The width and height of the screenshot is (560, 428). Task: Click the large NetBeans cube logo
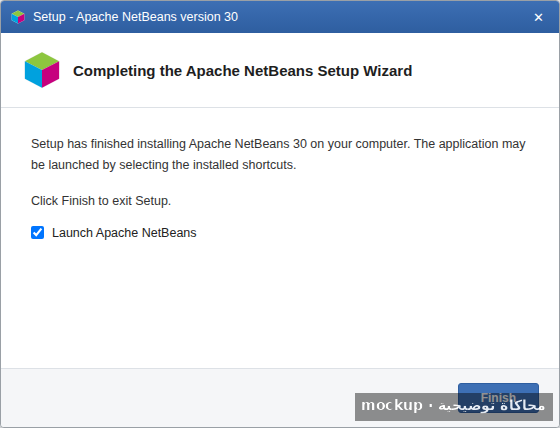tap(42, 70)
